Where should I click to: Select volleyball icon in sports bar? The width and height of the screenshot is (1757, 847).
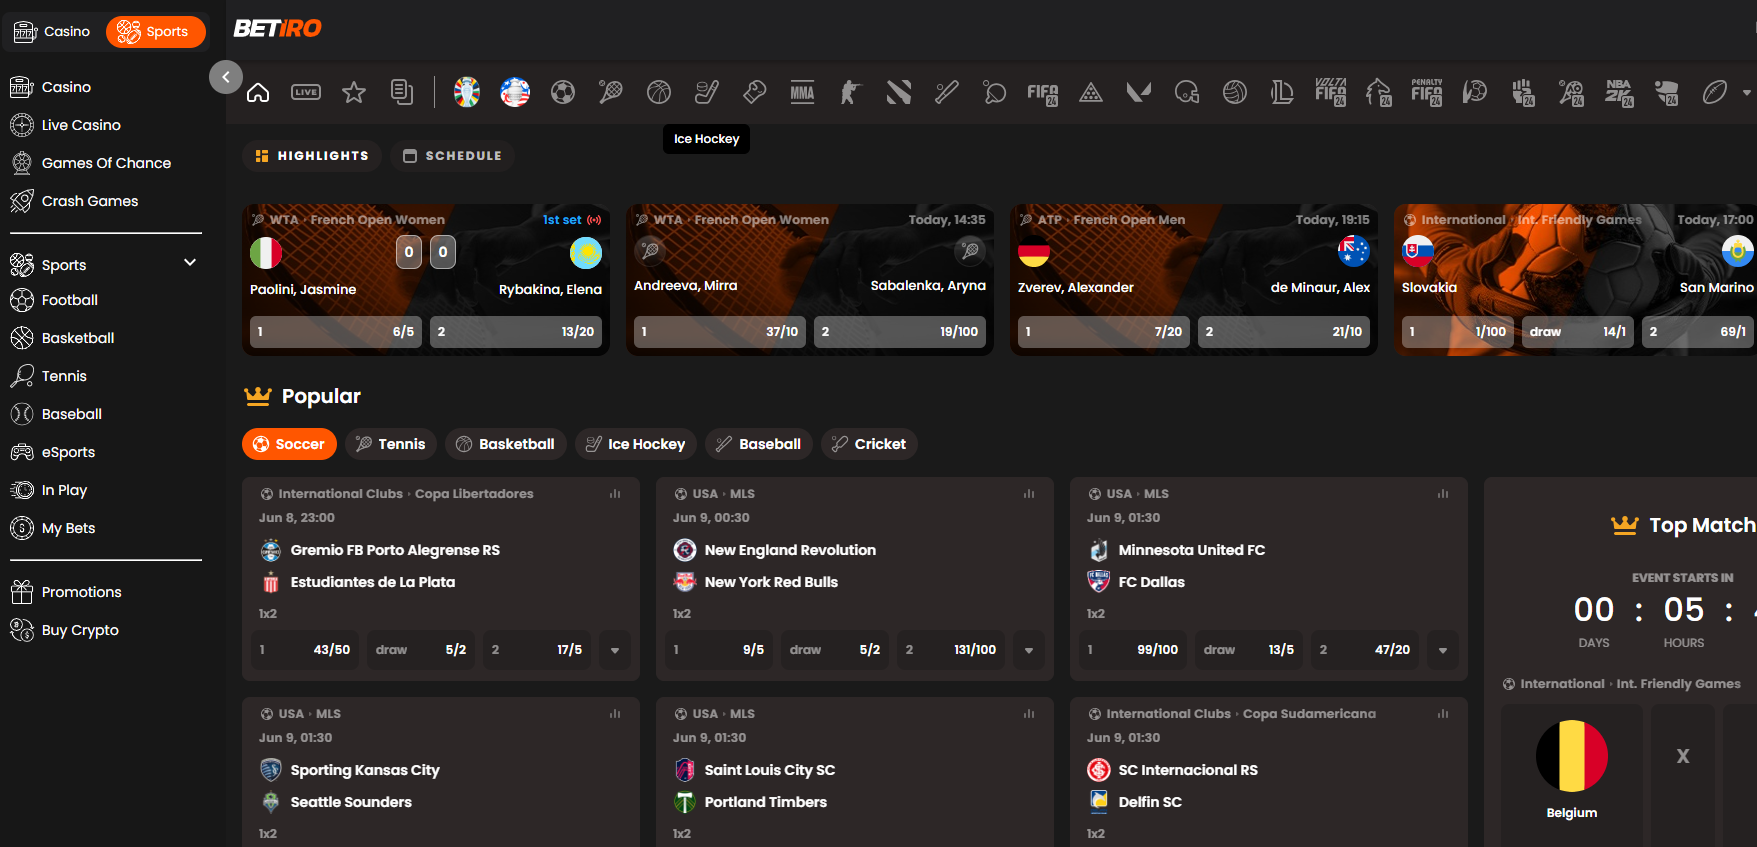click(x=1235, y=93)
